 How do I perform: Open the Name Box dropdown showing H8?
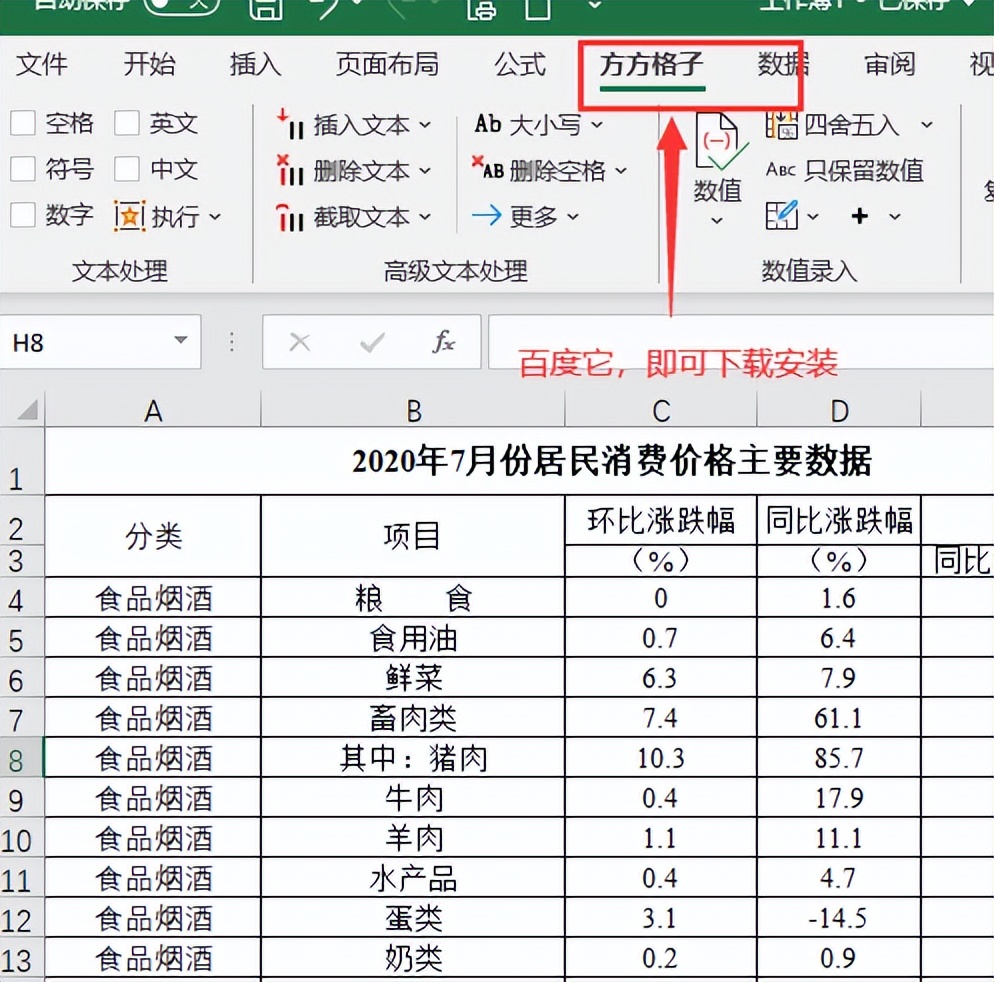pyautogui.click(x=182, y=341)
